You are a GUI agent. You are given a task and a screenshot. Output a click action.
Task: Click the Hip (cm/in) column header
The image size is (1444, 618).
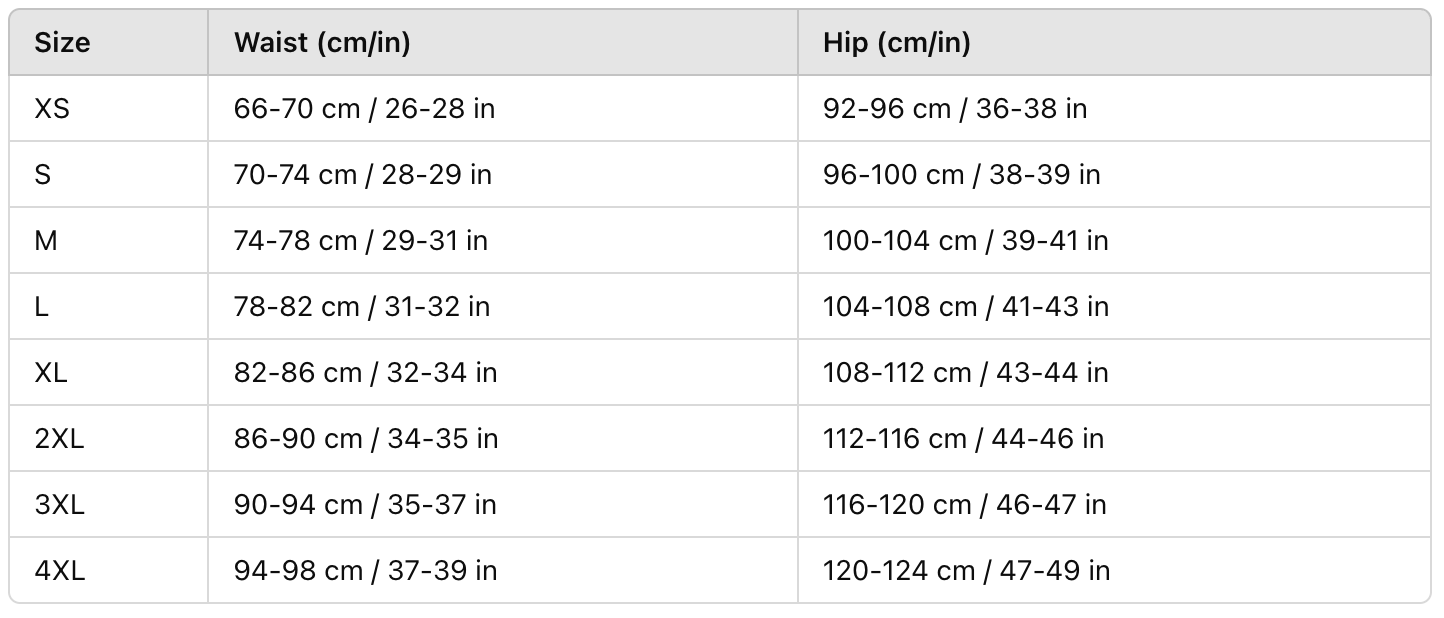pyautogui.click(x=896, y=43)
